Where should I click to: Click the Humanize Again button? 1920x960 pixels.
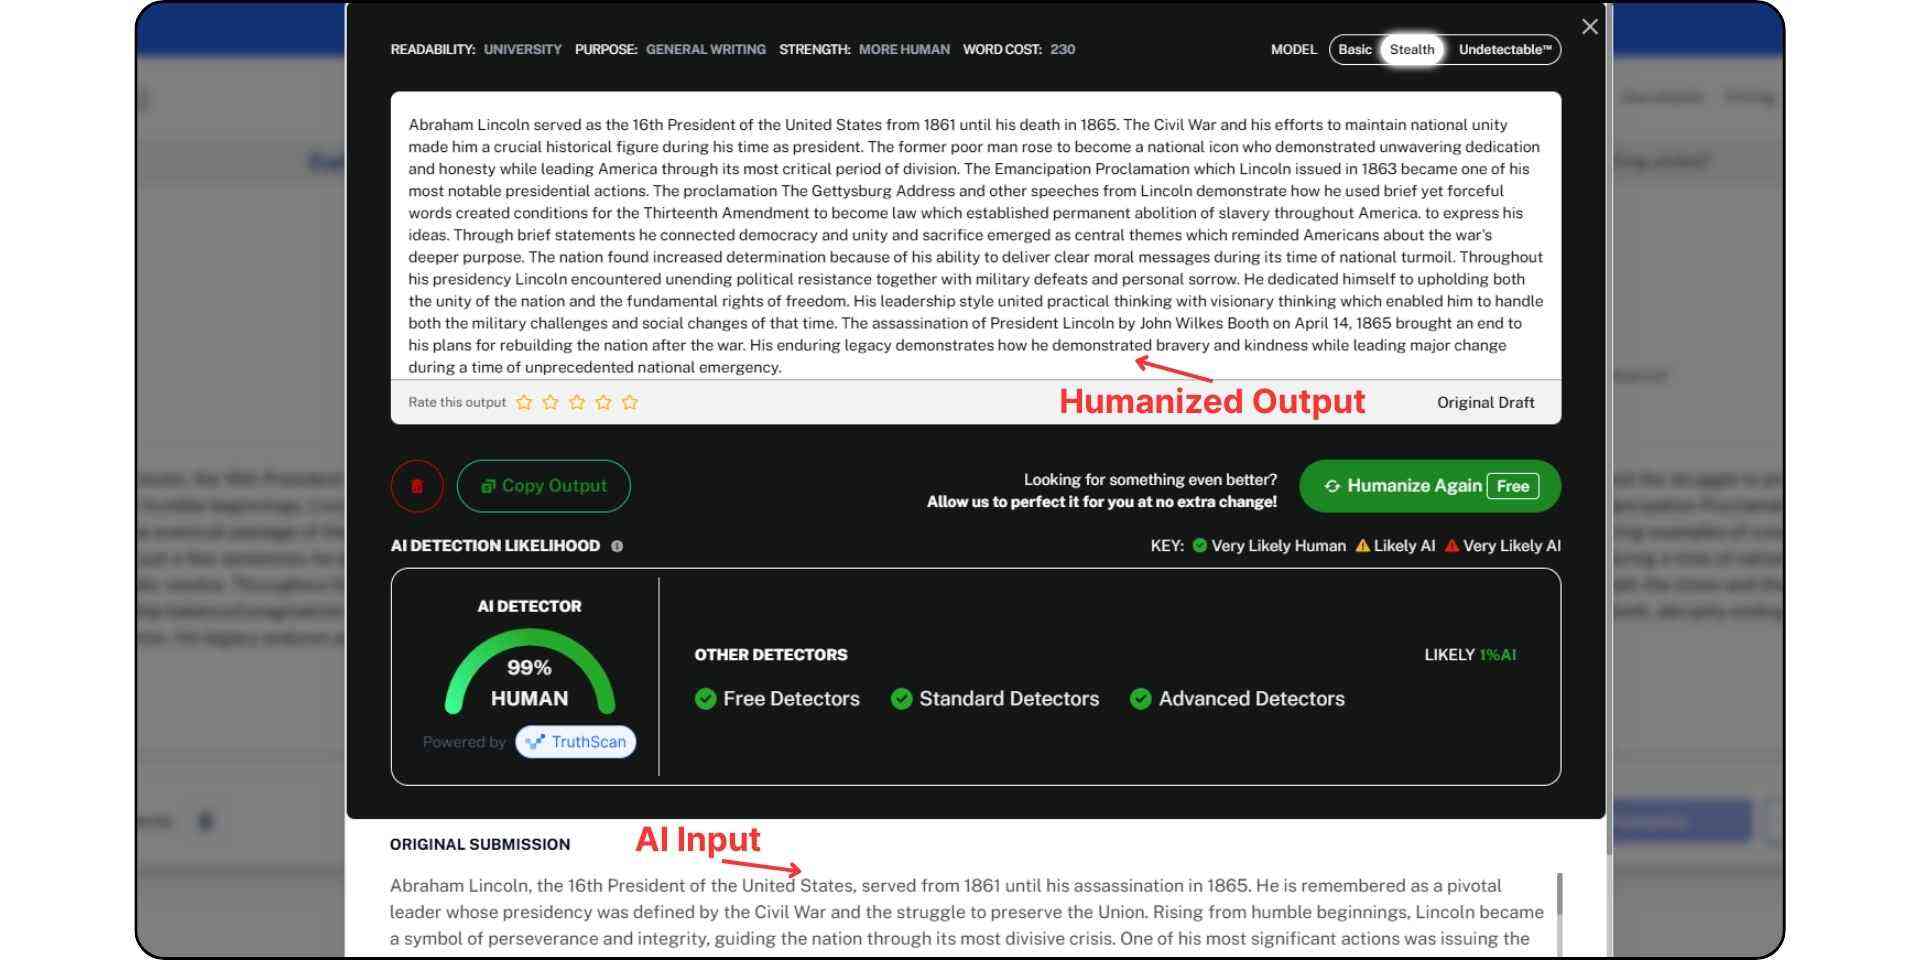[x=1430, y=486]
